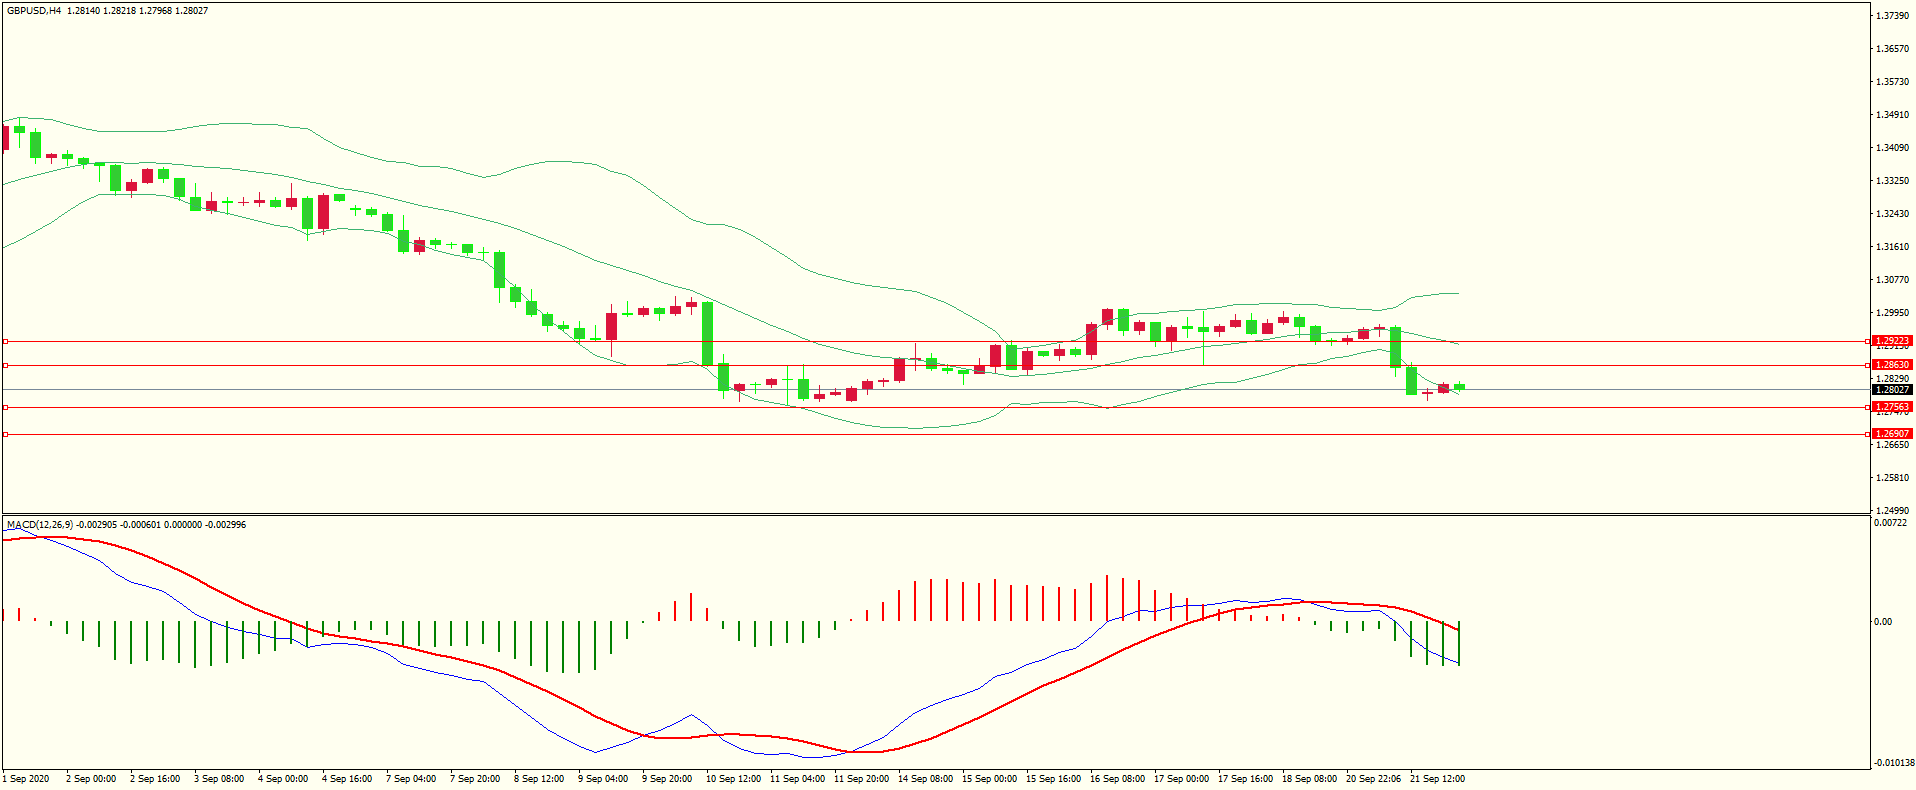Click the 1.28630 red price level label
1916x790 pixels.
1892,365
